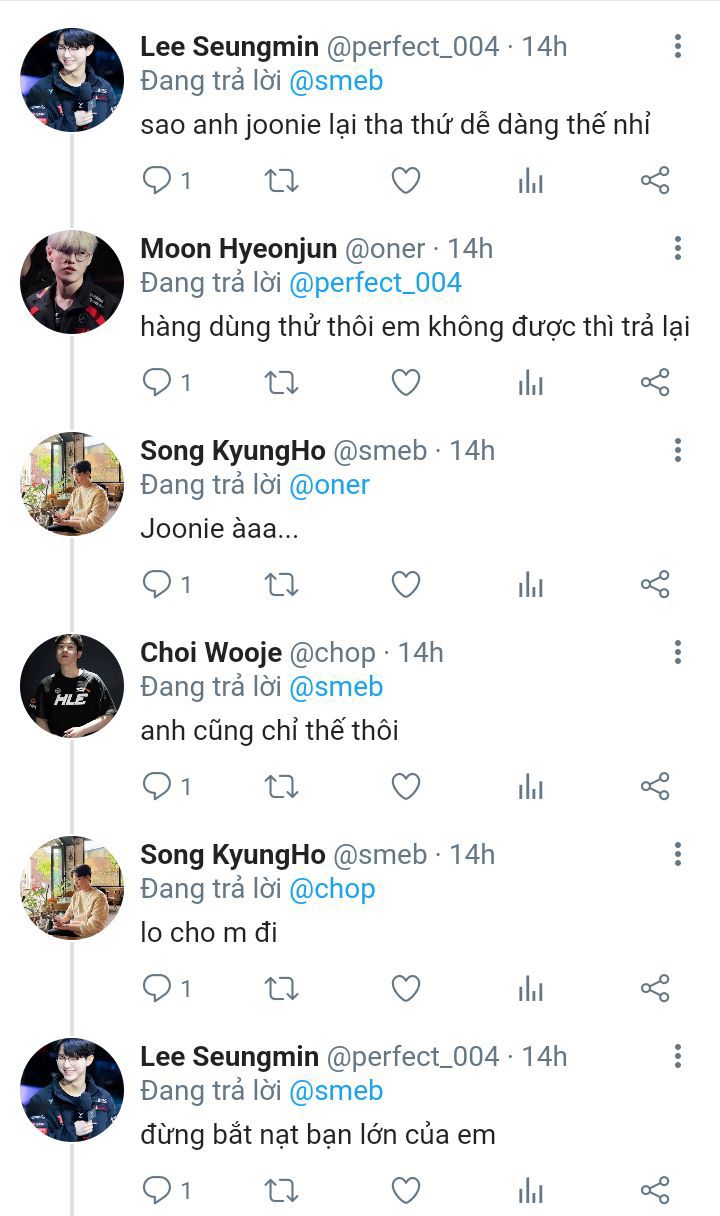Share Lee Seungmin's last tweet 'đừng bắt nạt'
The image size is (720, 1216).
654,1190
